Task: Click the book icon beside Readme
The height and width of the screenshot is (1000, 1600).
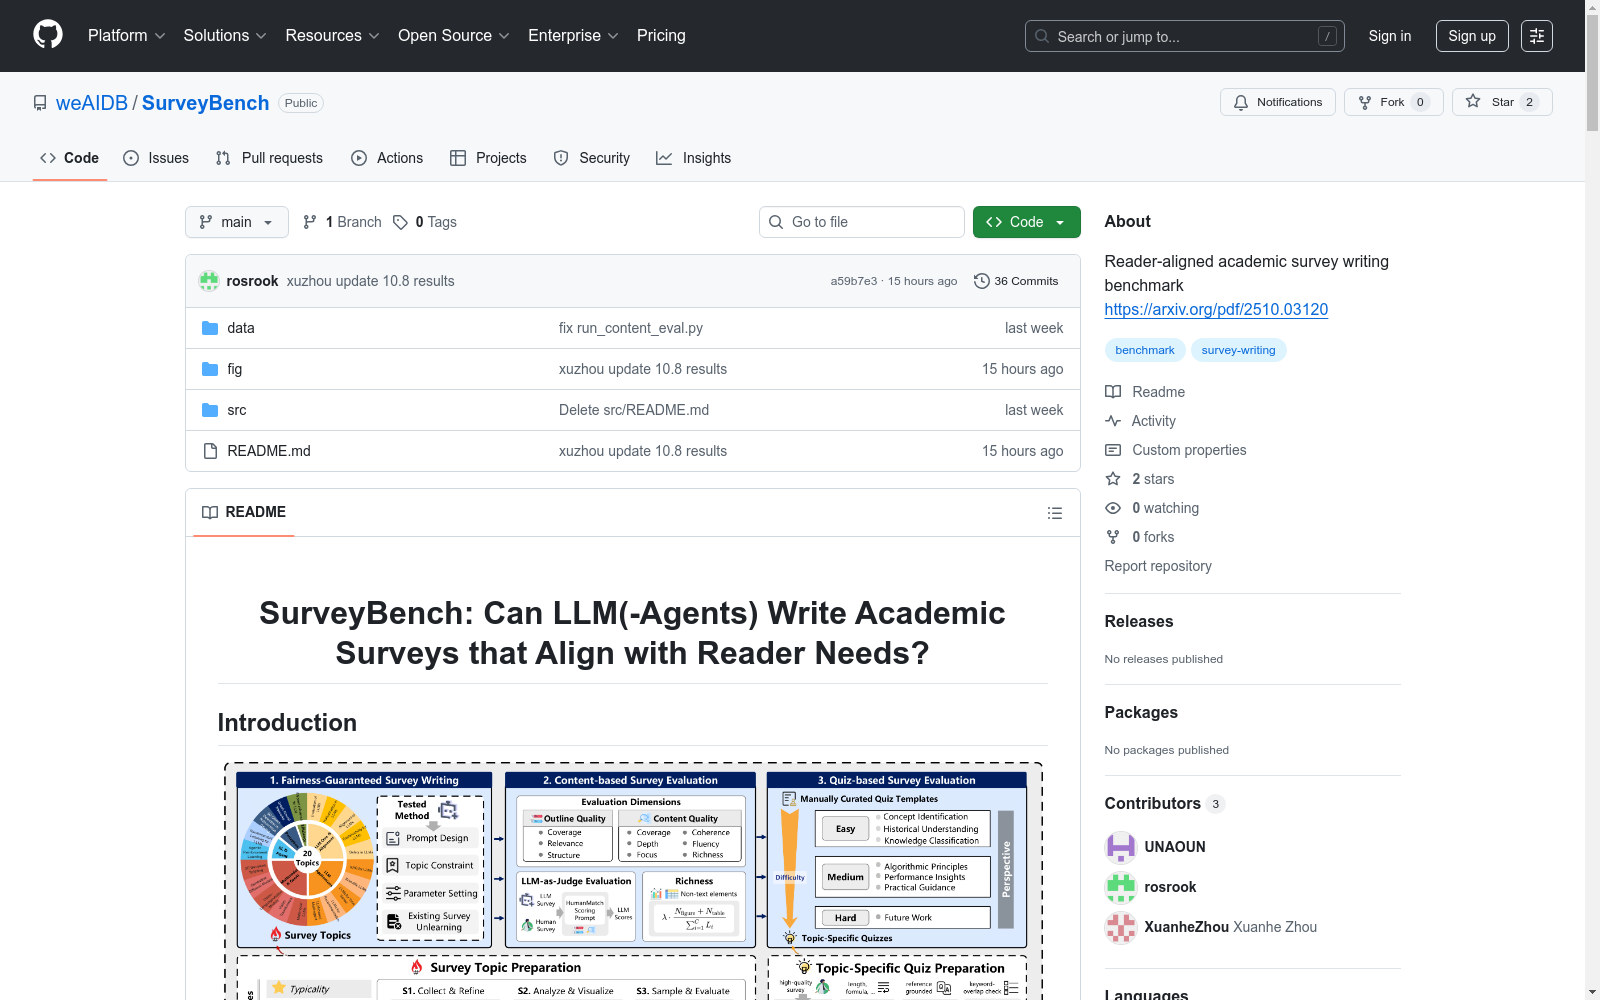Action: 1113,392
